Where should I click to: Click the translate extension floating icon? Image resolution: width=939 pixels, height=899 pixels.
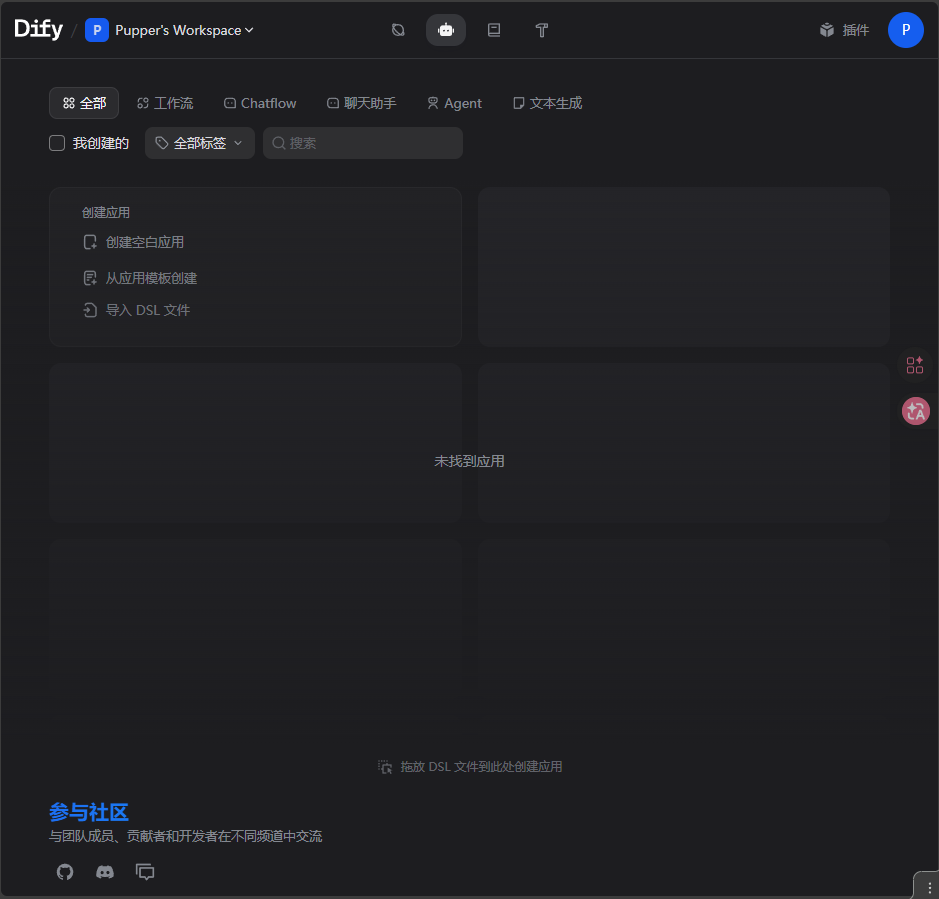pyautogui.click(x=915, y=411)
